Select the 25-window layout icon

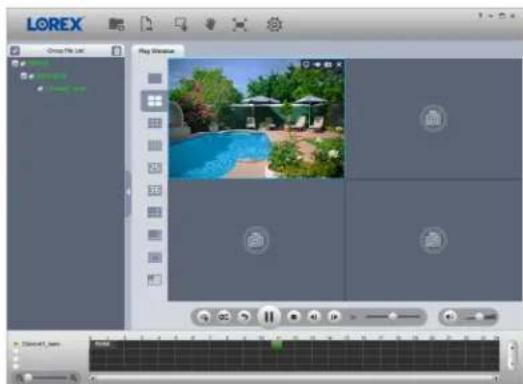[154, 168]
